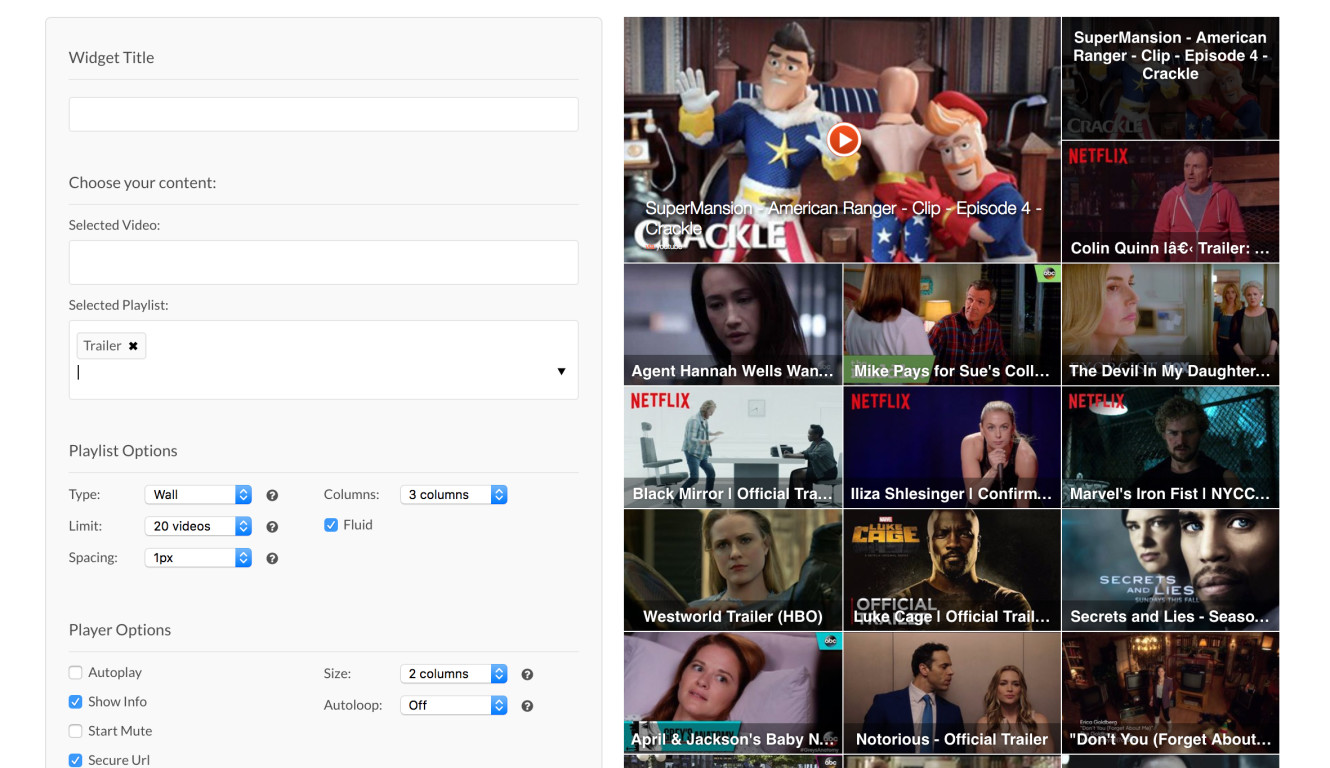1330x768 pixels.
Task: Open the Type dropdown set to Wall
Action: (198, 495)
